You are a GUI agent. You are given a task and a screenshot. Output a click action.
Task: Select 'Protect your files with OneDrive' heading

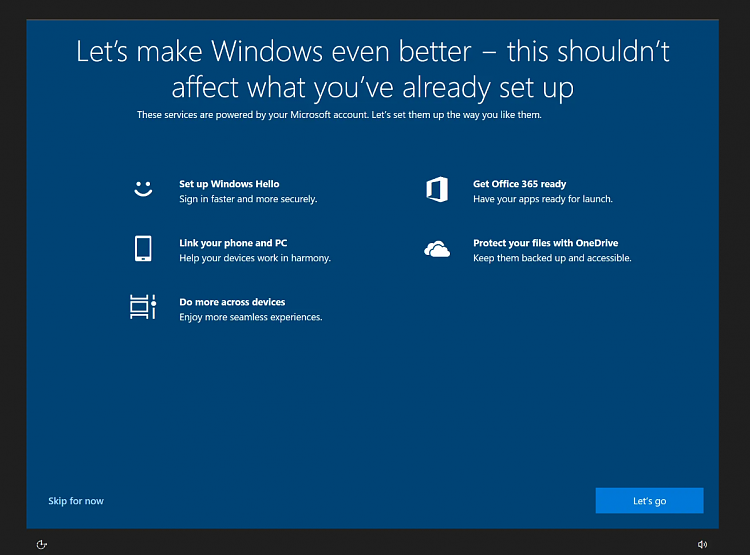pos(546,243)
